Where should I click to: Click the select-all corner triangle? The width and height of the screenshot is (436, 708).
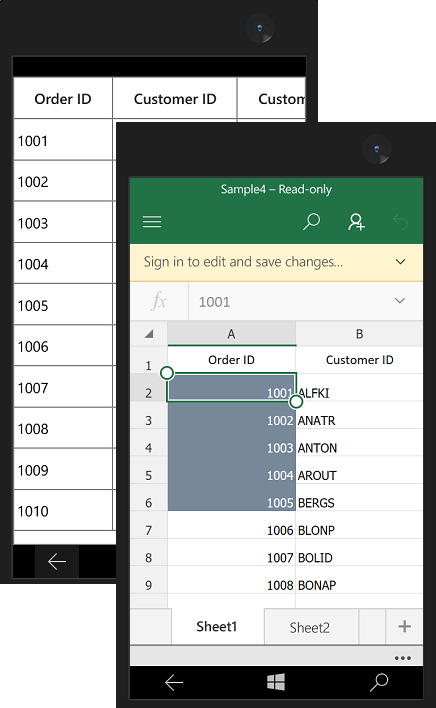tap(149, 334)
